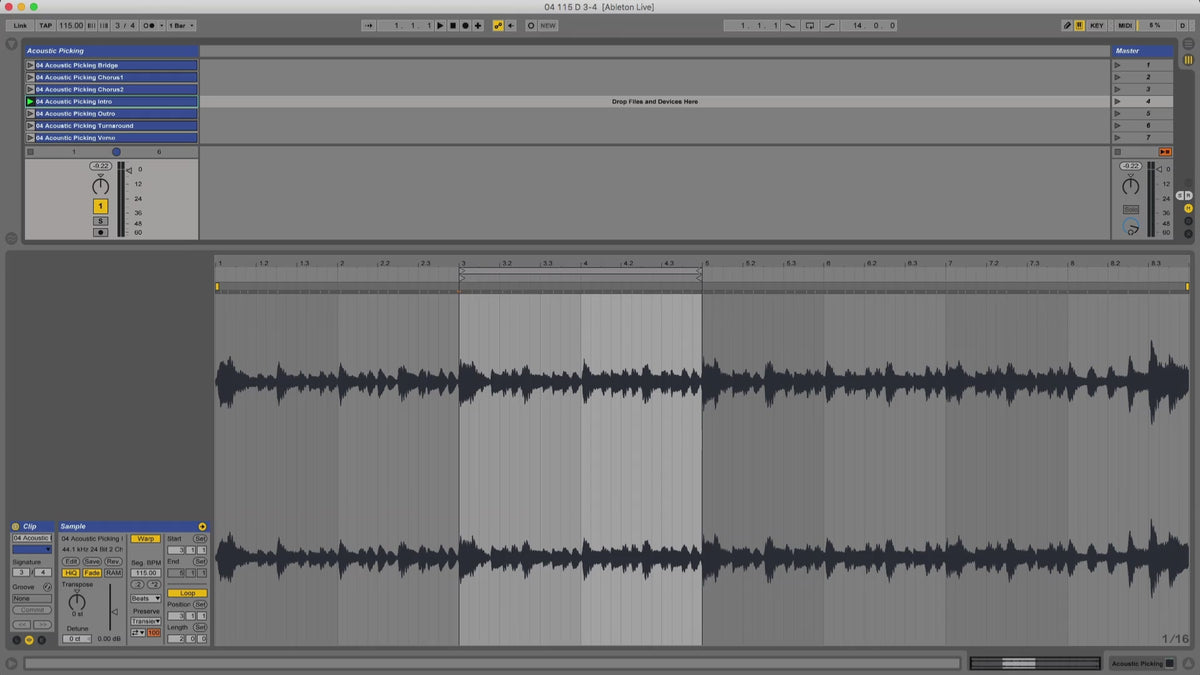
Task: Click the Acoustic Picking track volume slider
Action: click(x=128, y=170)
